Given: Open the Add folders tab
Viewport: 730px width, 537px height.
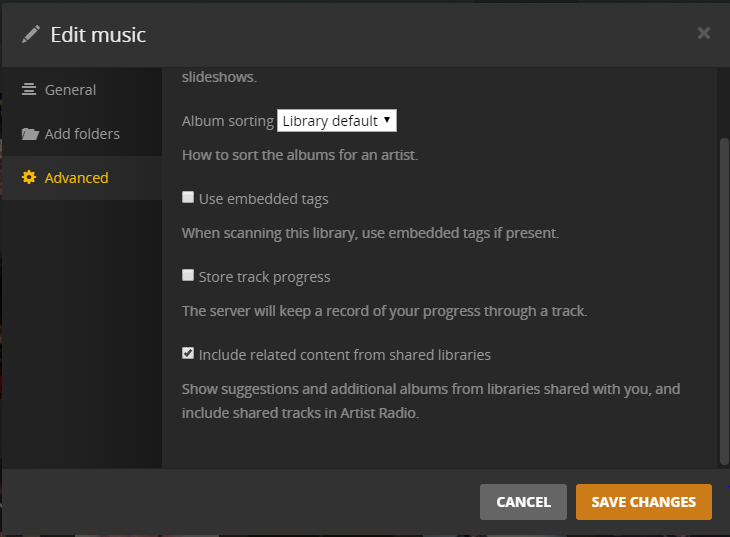Looking at the screenshot, I should 82,134.
